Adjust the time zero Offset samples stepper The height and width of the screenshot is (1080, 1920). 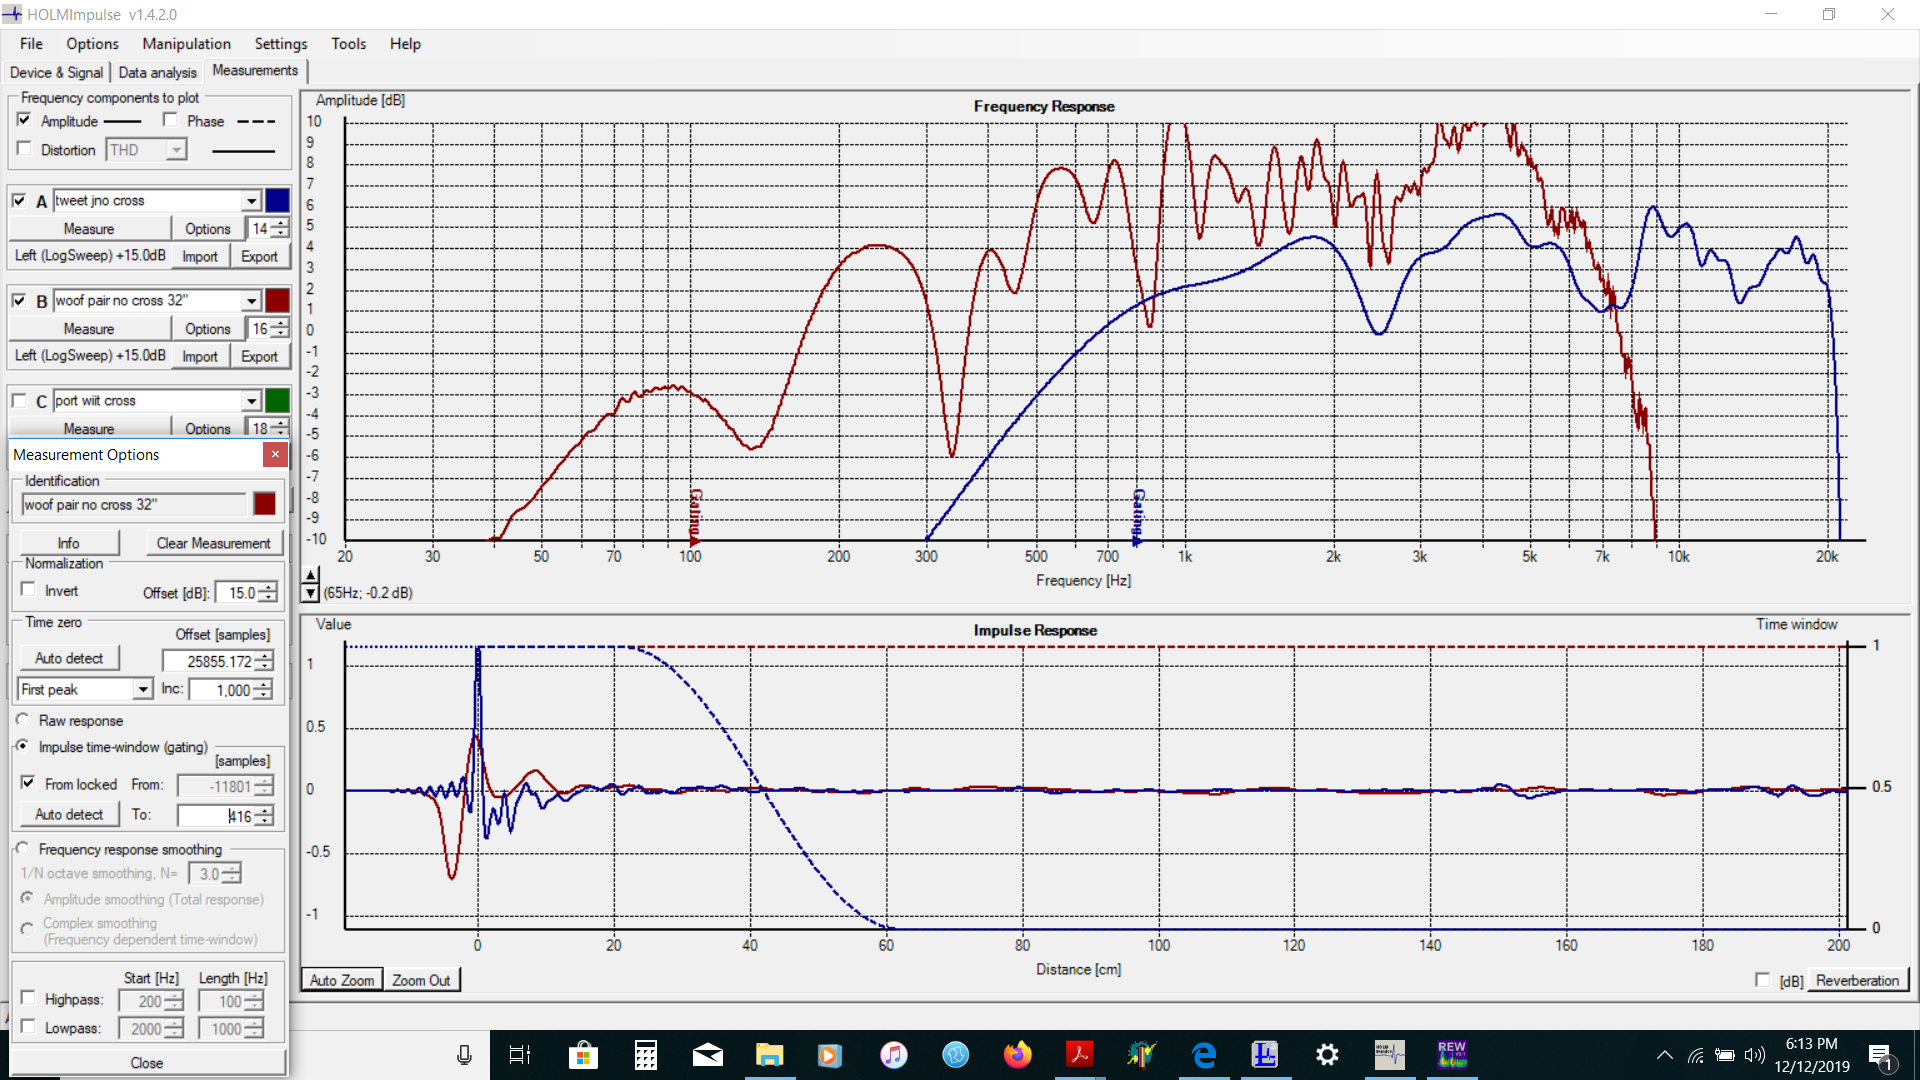pyautogui.click(x=264, y=662)
